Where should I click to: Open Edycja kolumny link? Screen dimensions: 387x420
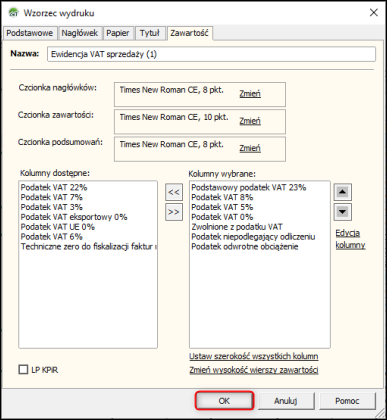pos(350,239)
